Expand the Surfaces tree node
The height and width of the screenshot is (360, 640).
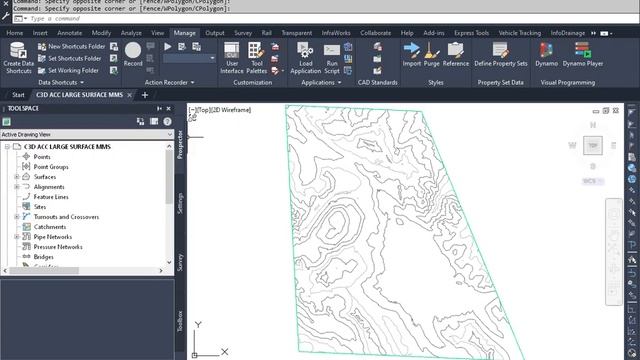point(17,177)
